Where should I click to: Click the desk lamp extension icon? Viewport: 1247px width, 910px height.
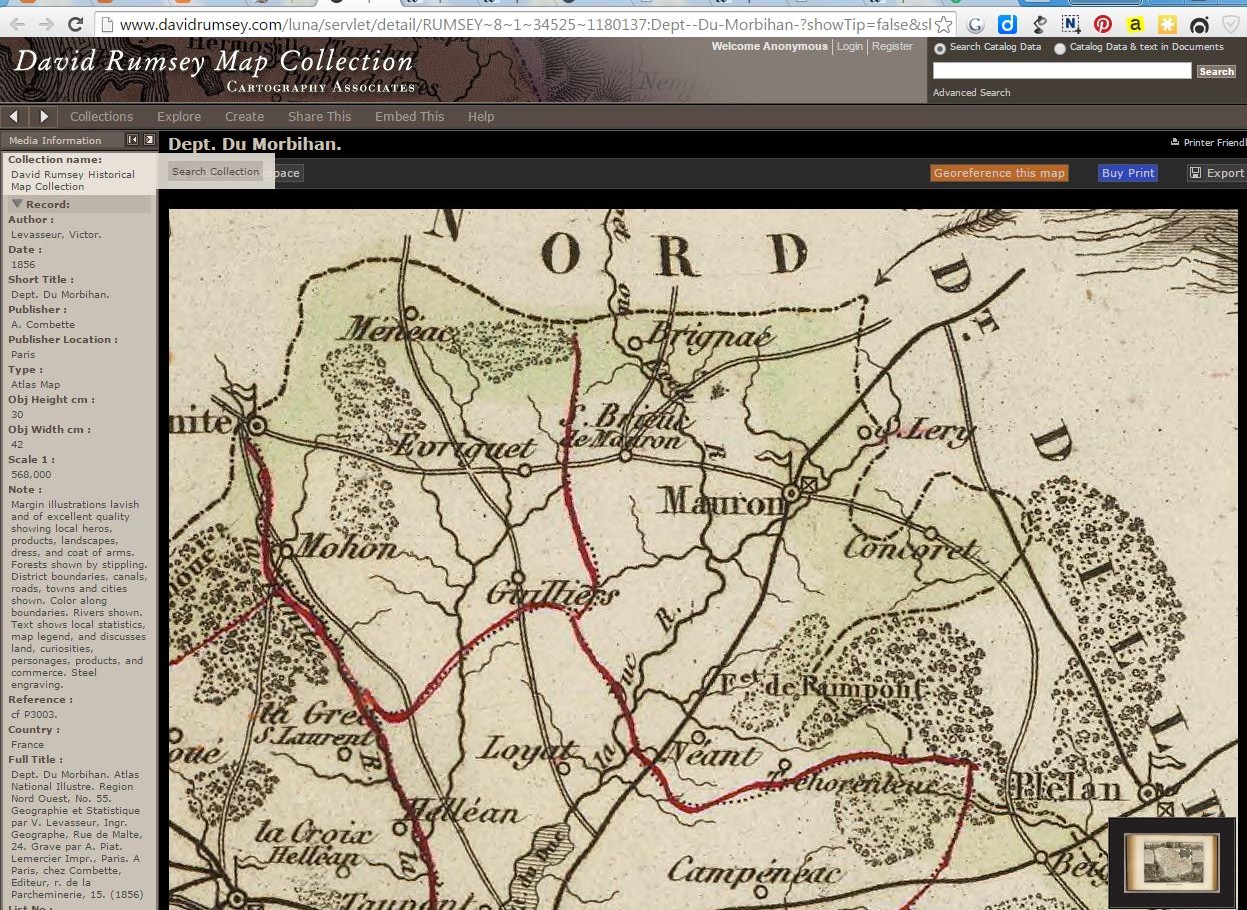[1040, 24]
